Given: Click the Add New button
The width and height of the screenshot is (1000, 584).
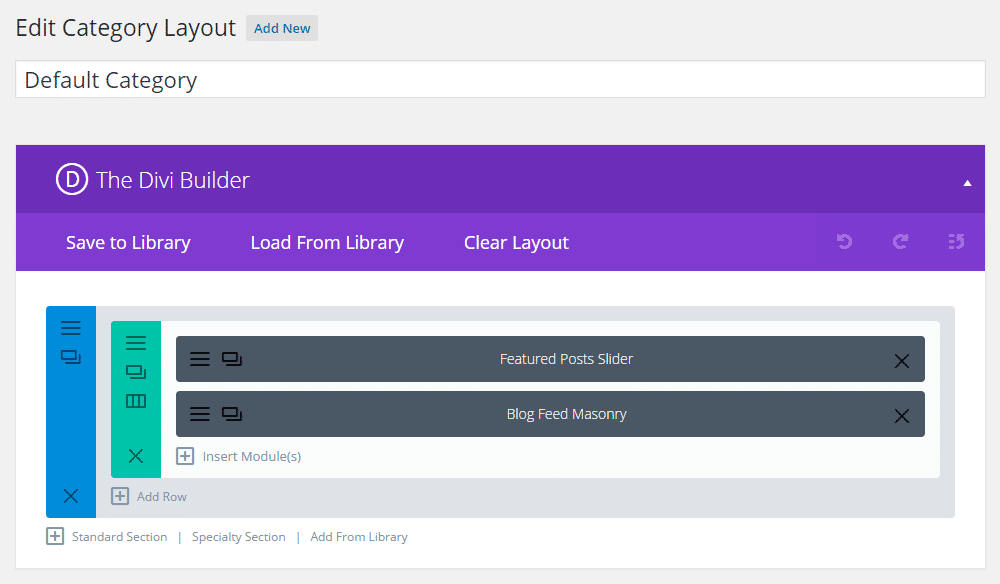Looking at the screenshot, I should tap(282, 28).
